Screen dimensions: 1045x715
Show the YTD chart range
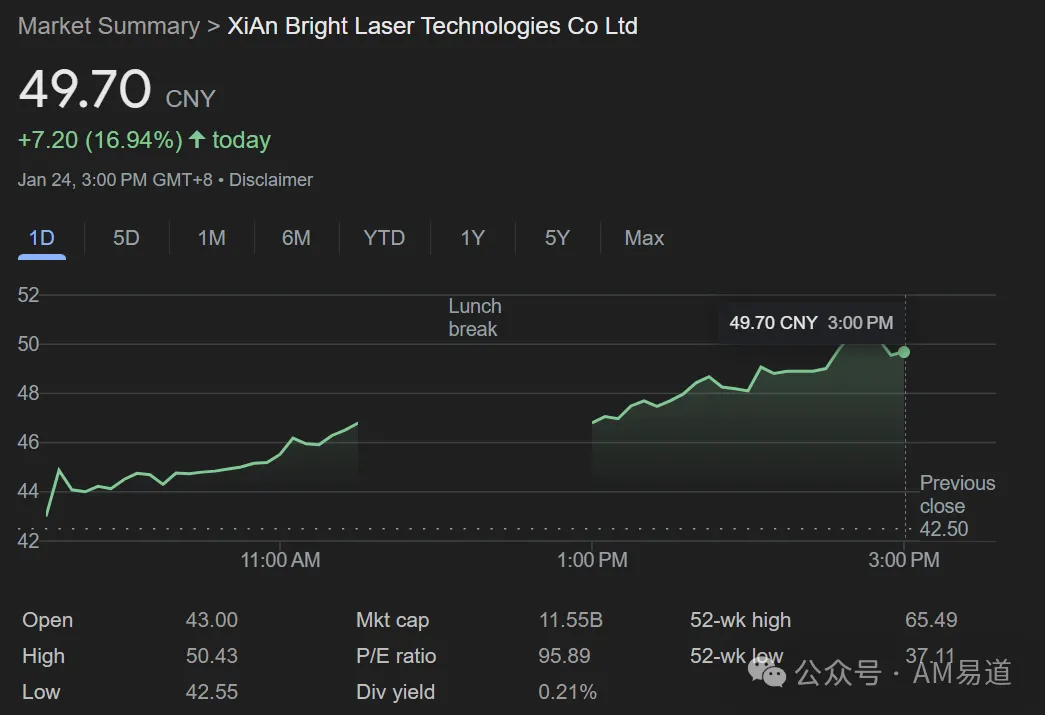click(x=384, y=238)
